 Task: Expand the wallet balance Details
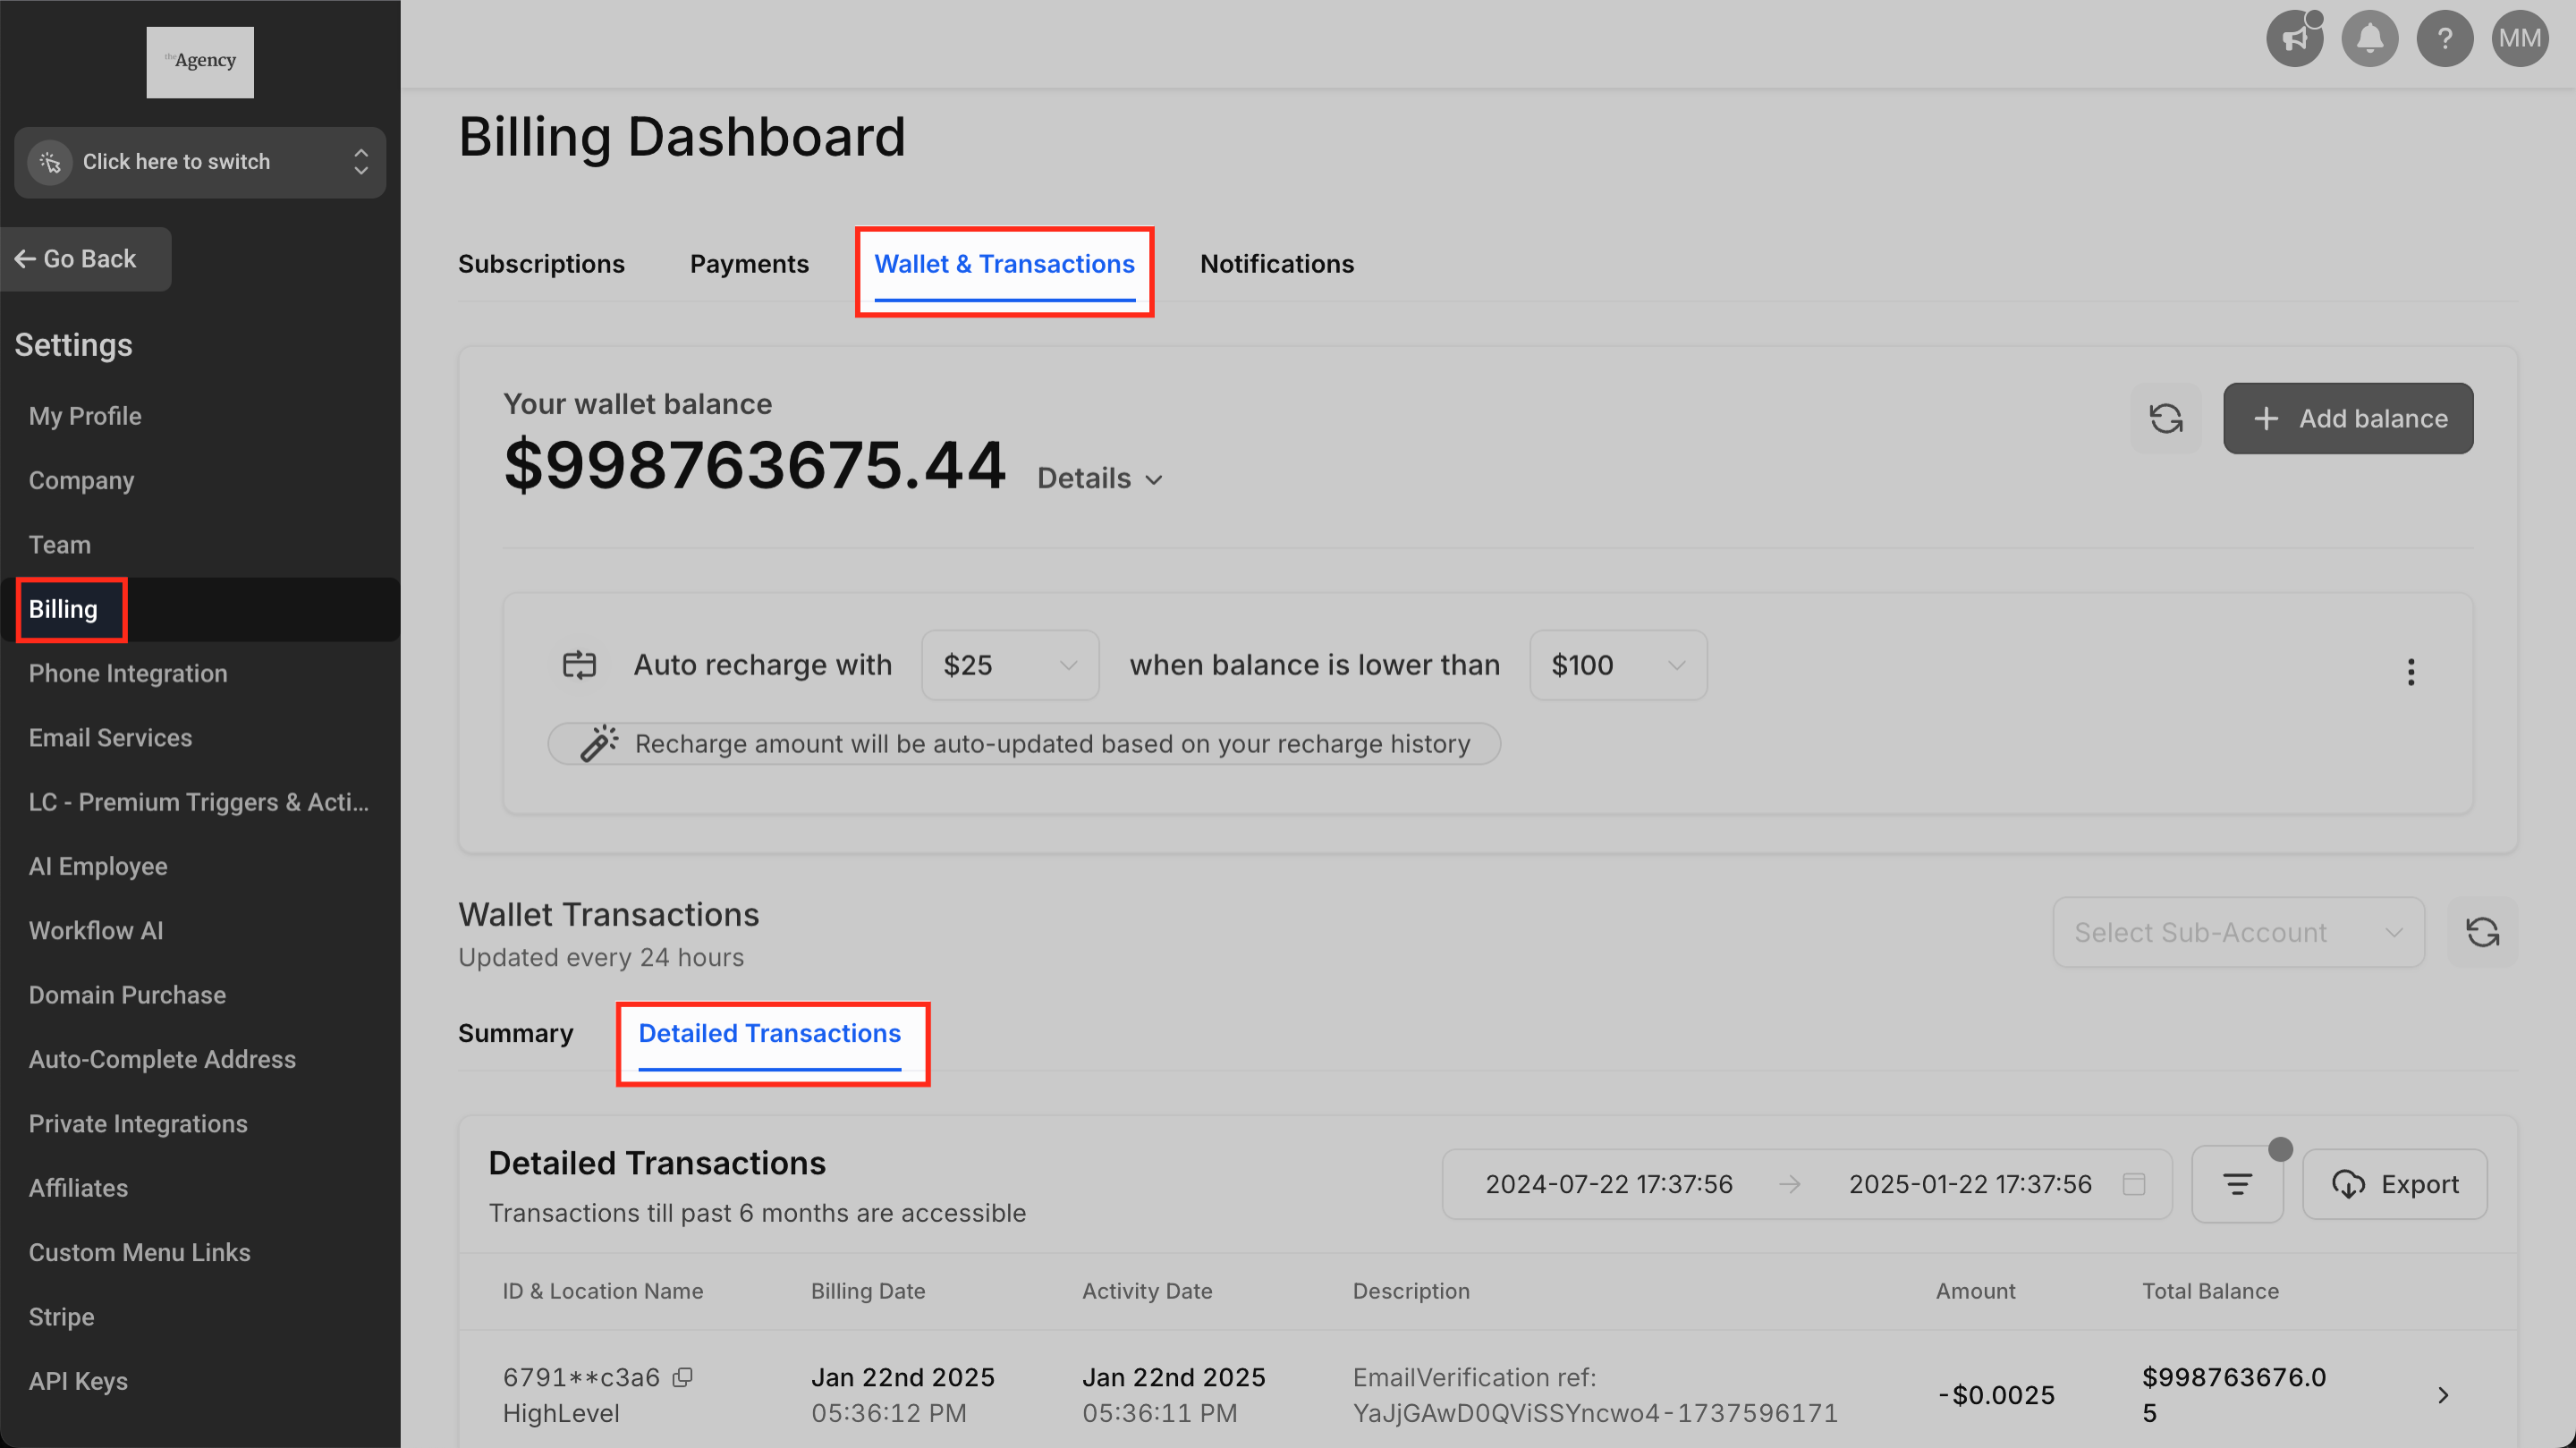(x=1099, y=478)
